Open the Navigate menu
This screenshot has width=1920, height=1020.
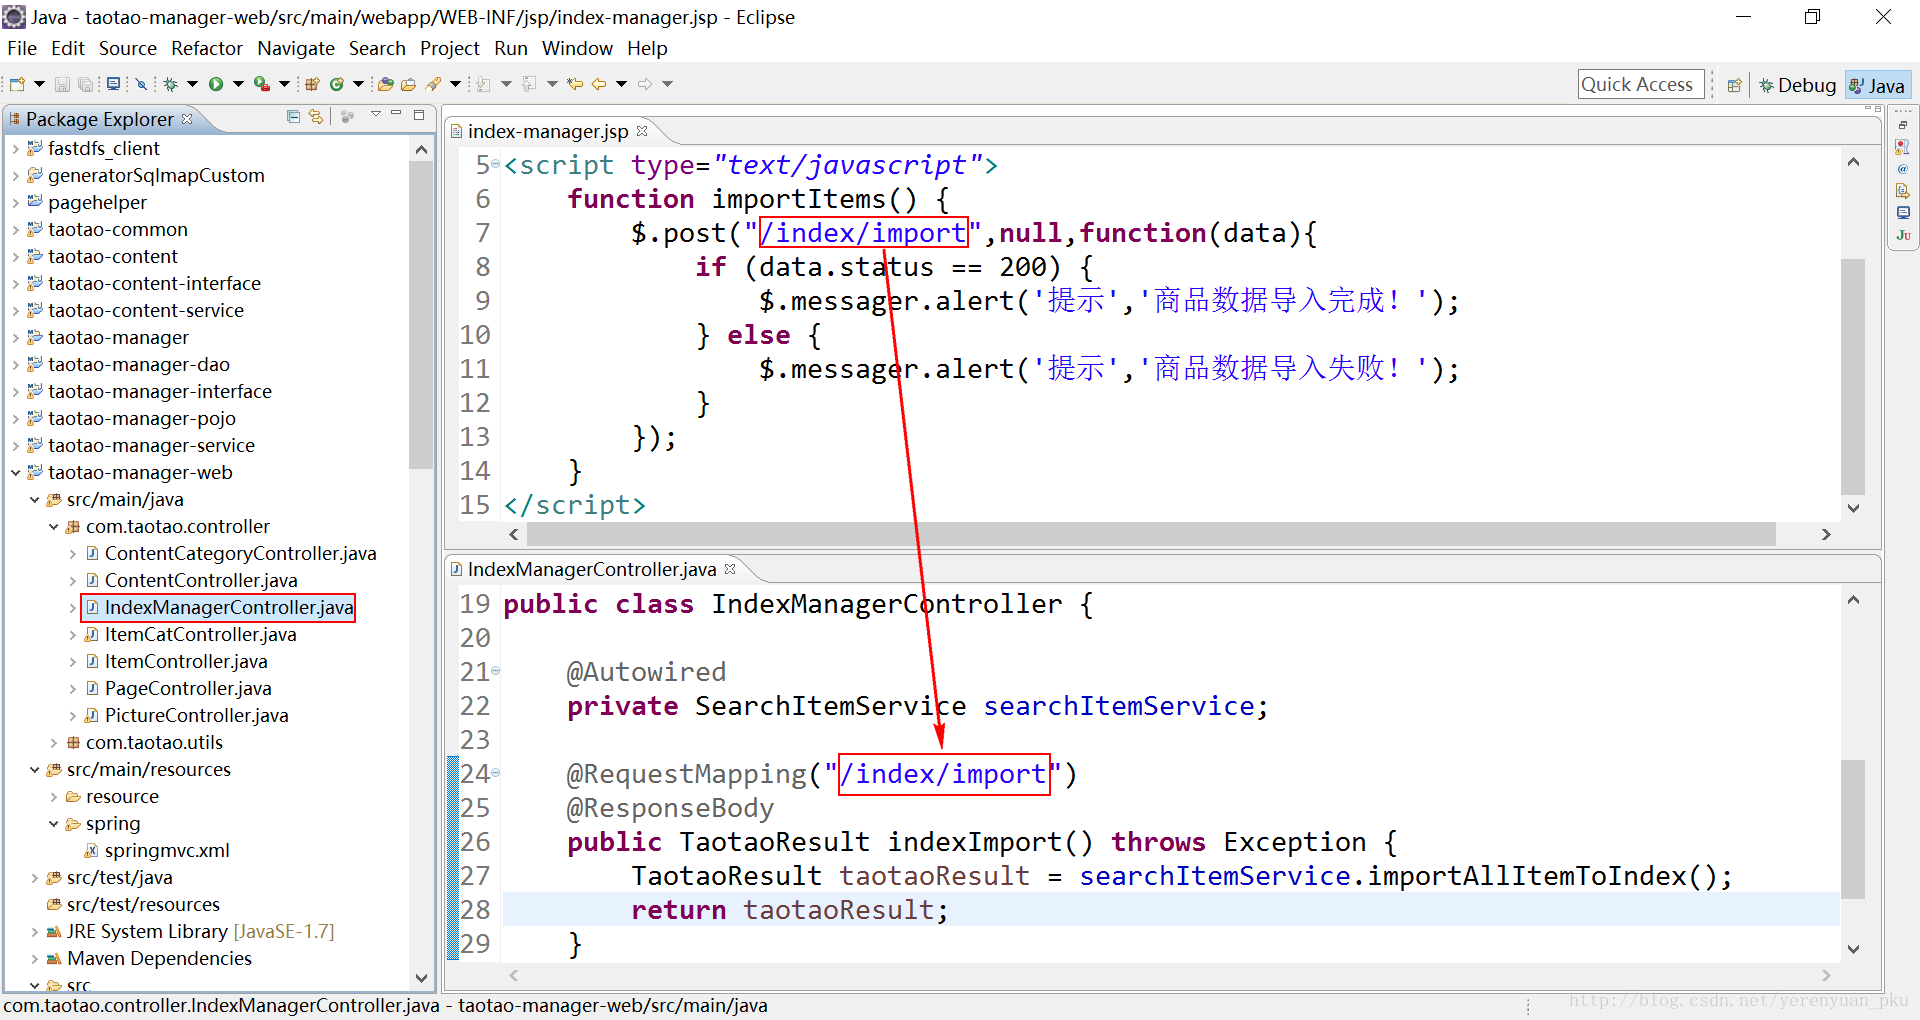pyautogui.click(x=296, y=48)
